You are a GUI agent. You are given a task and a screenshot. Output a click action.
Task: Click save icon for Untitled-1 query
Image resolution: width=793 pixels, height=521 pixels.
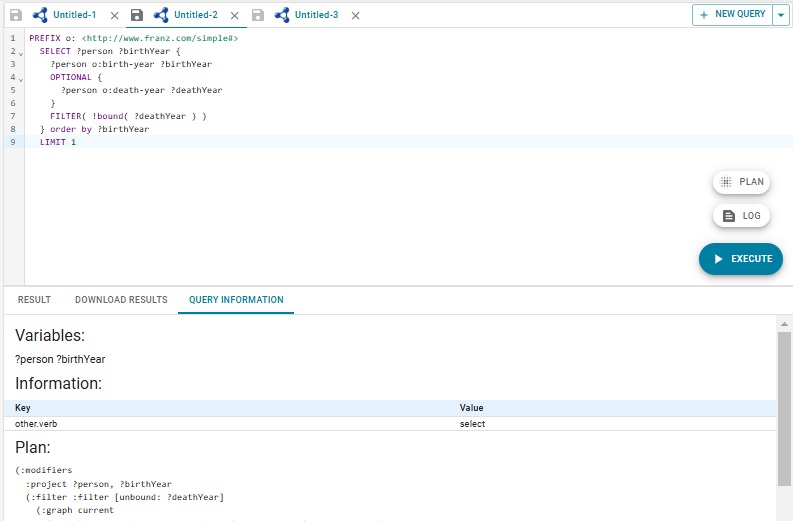pos(16,16)
